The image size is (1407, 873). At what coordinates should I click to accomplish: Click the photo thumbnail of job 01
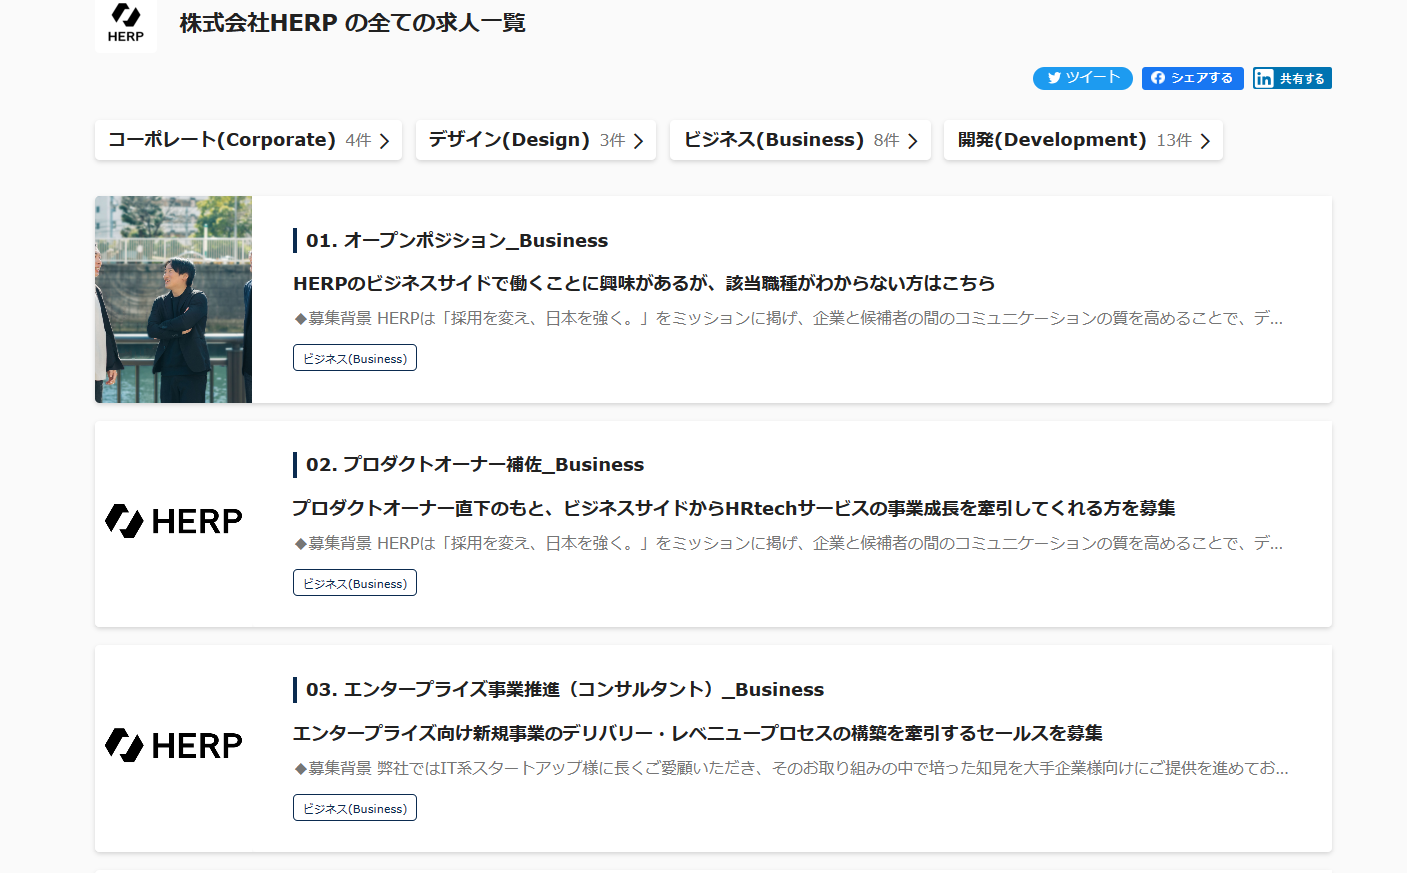(173, 299)
